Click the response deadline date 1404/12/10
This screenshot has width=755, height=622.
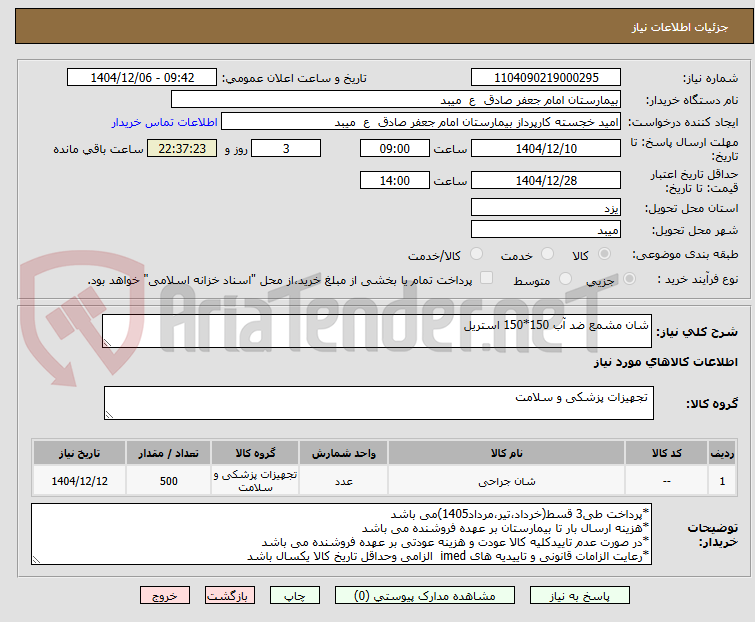(x=546, y=148)
